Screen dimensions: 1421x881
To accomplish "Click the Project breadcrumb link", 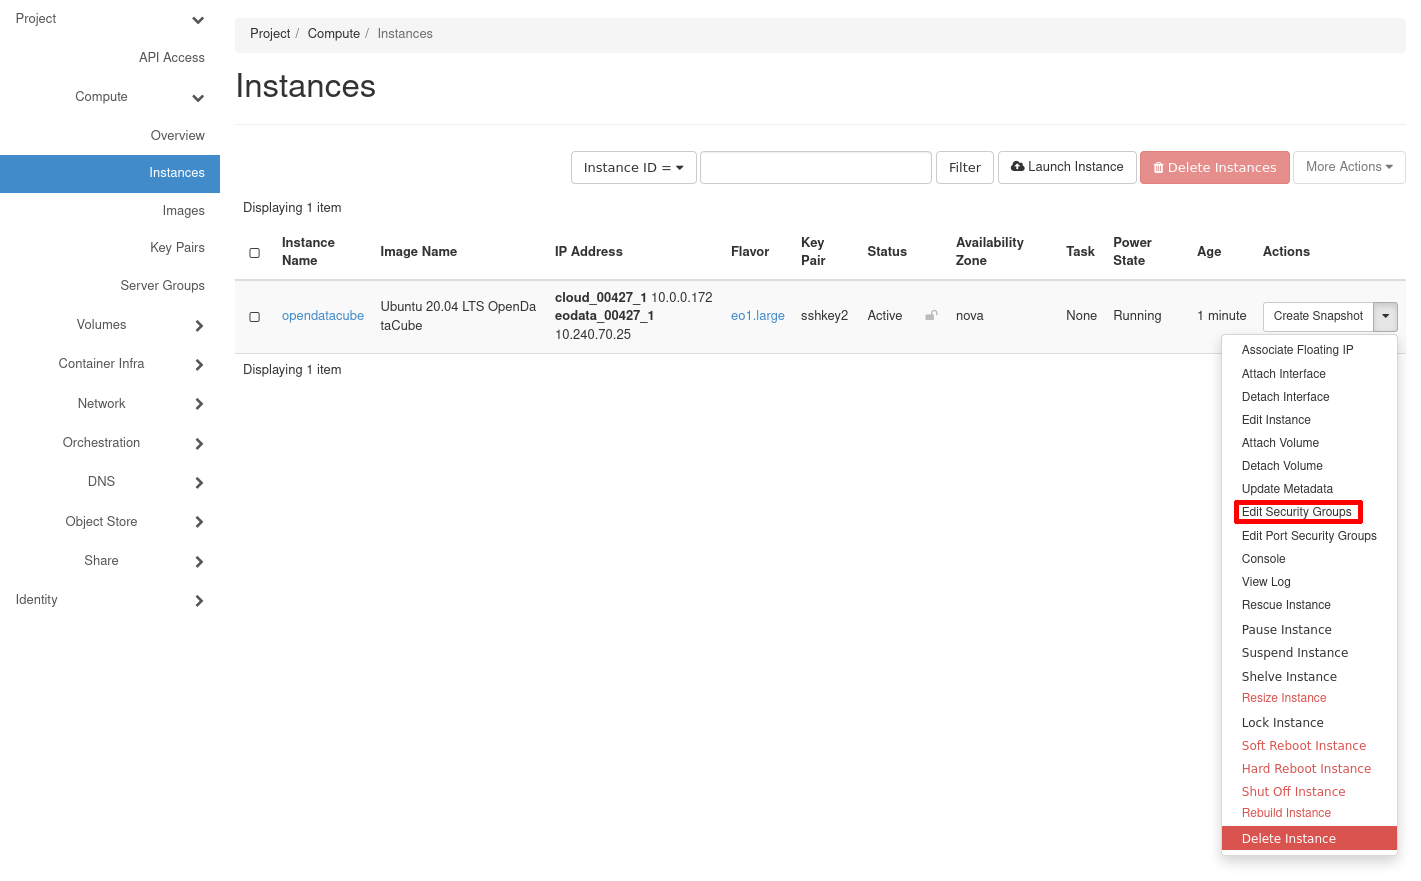I will [x=270, y=34].
